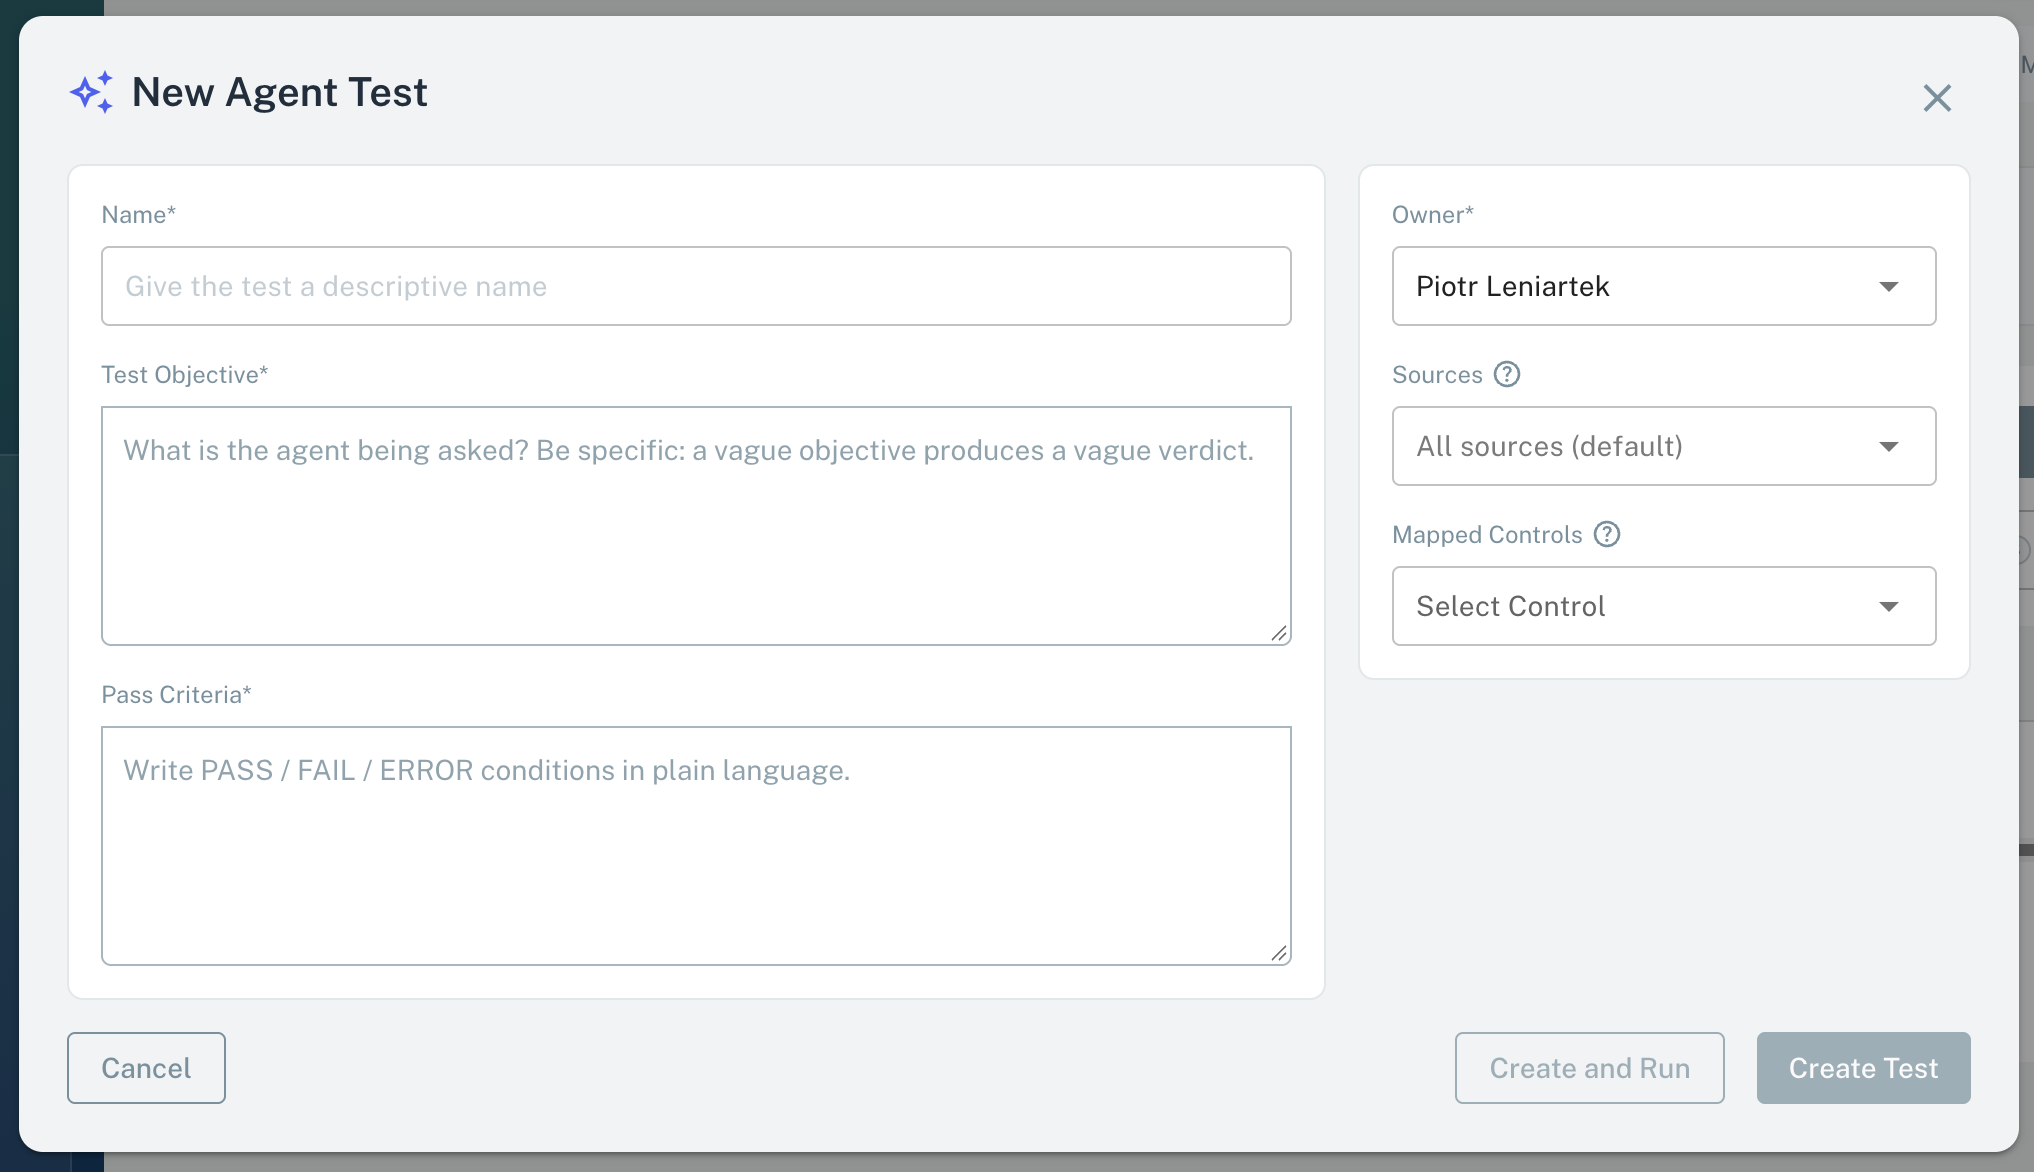Open the Mapped Controls help icon
Screen dimensions: 2034x1172
pyautogui.click(x=1607, y=534)
